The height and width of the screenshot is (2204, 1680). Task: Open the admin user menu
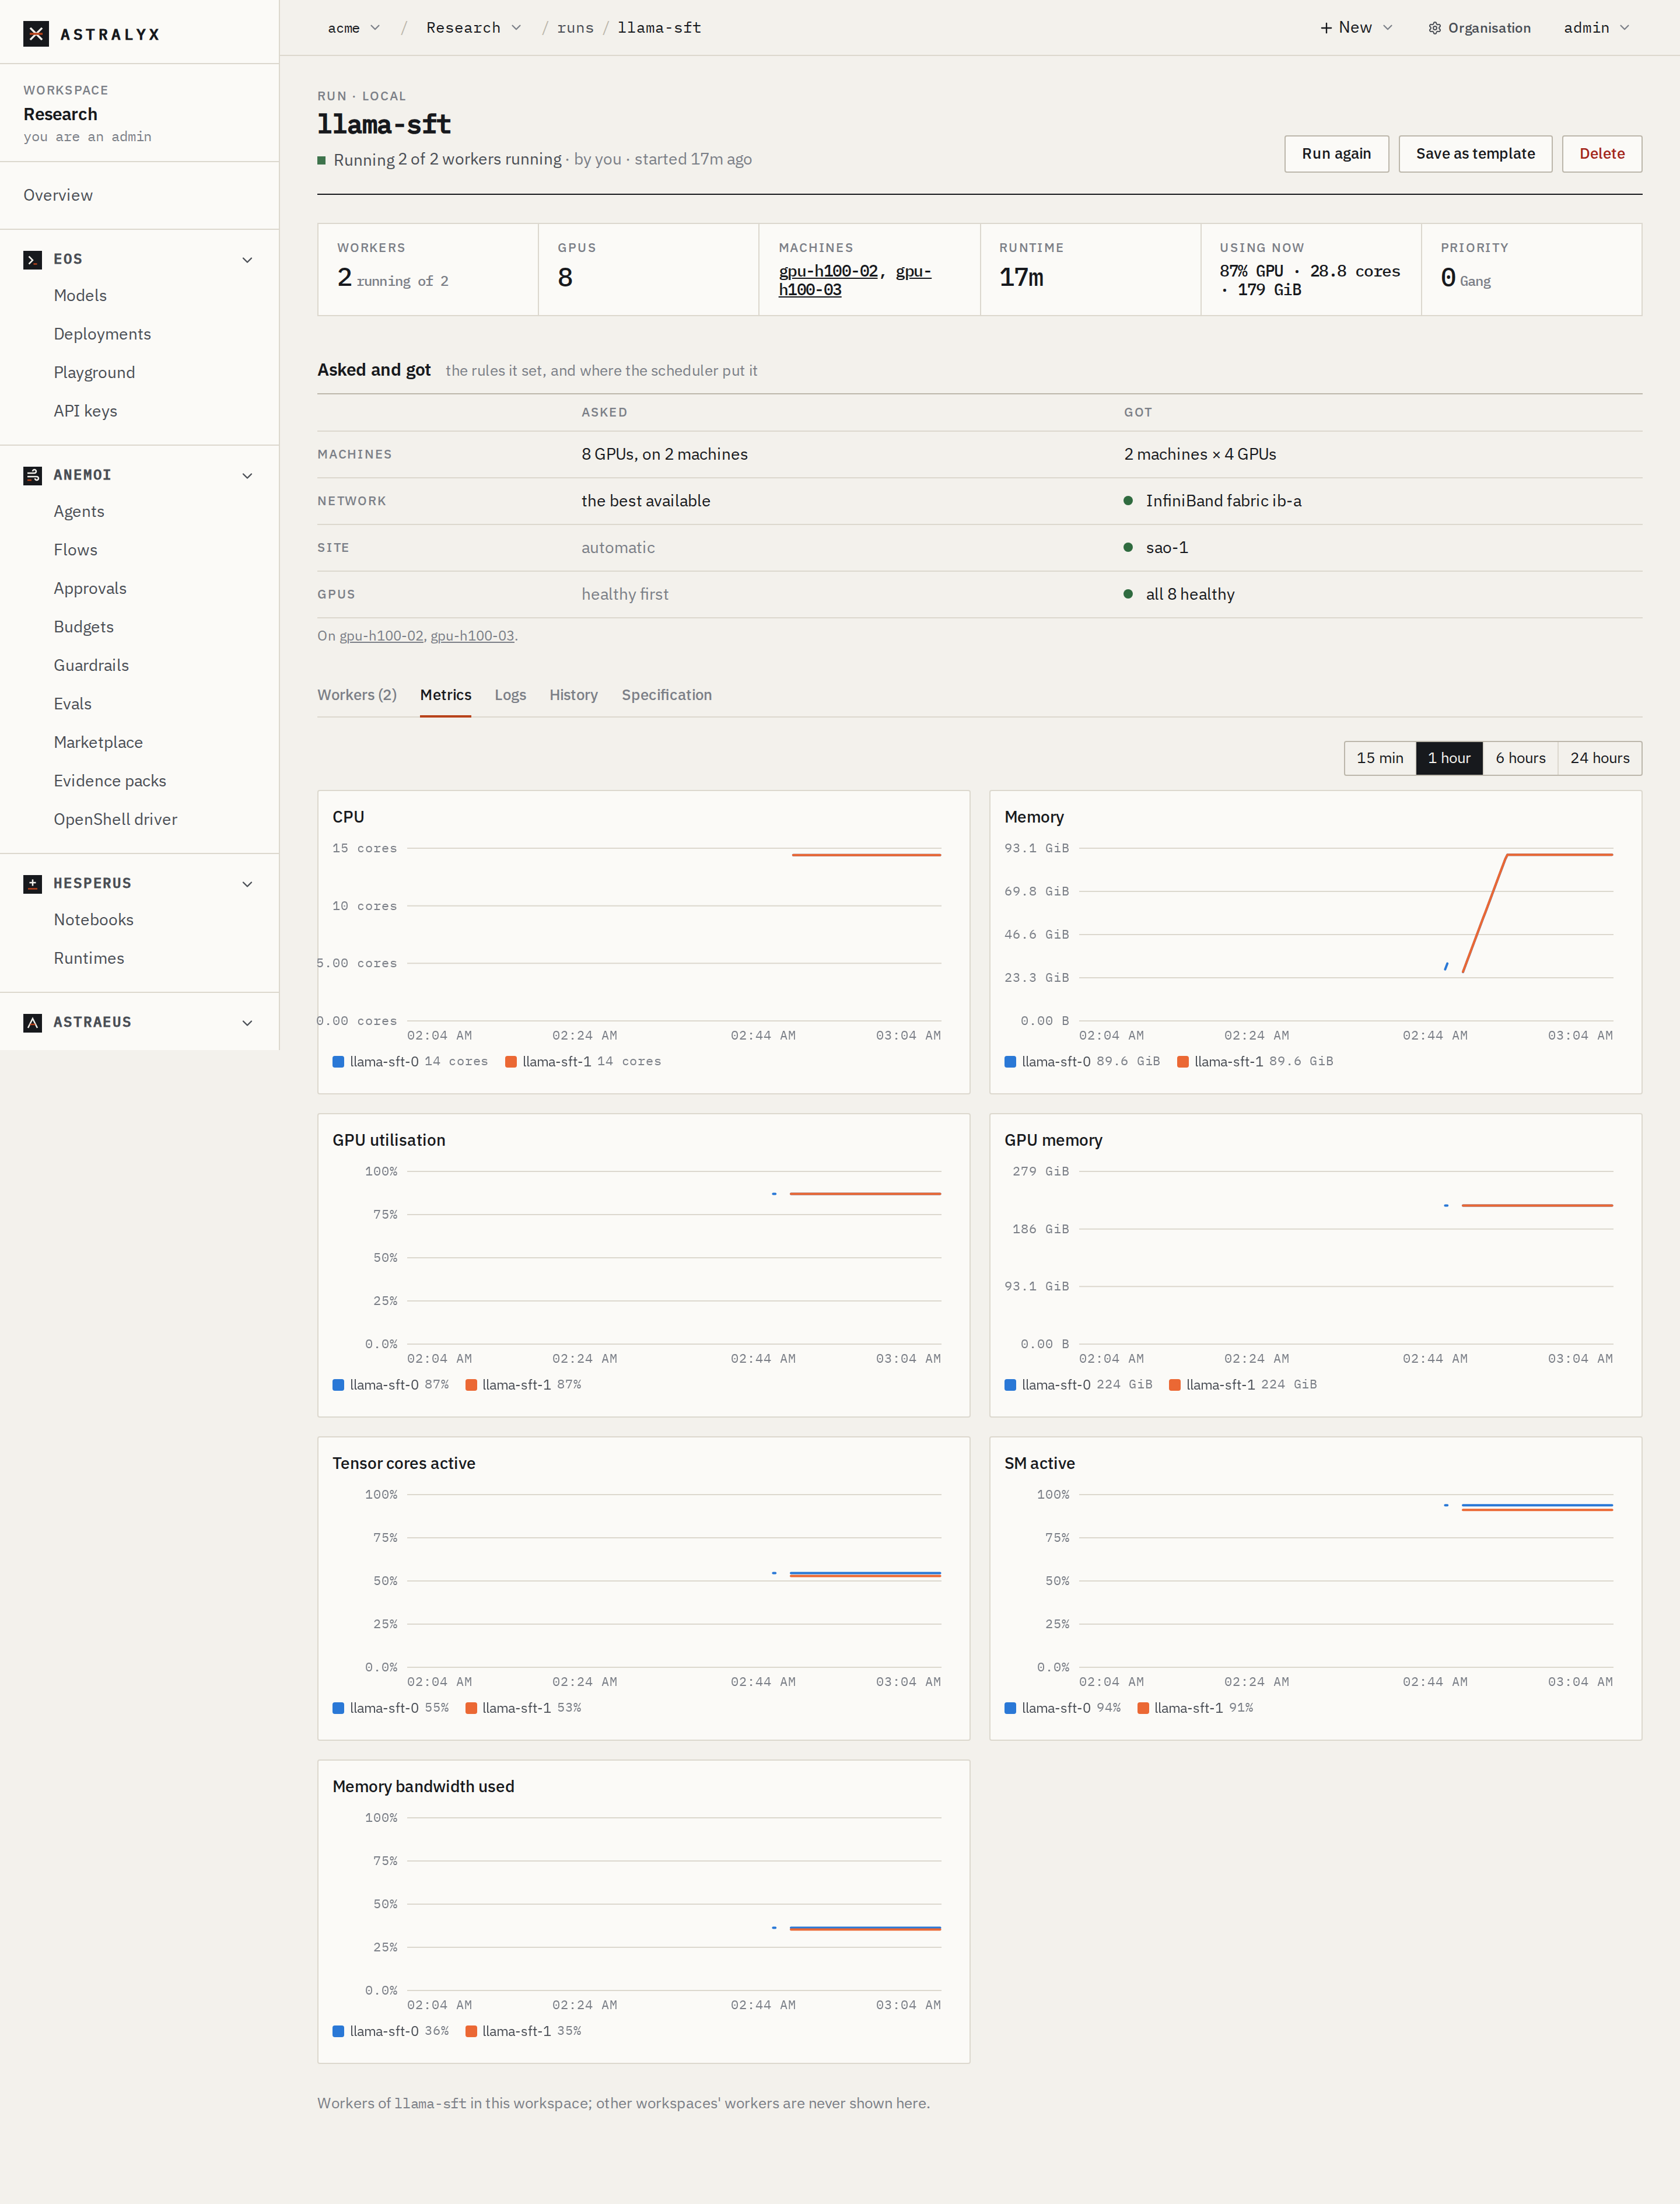click(1596, 28)
